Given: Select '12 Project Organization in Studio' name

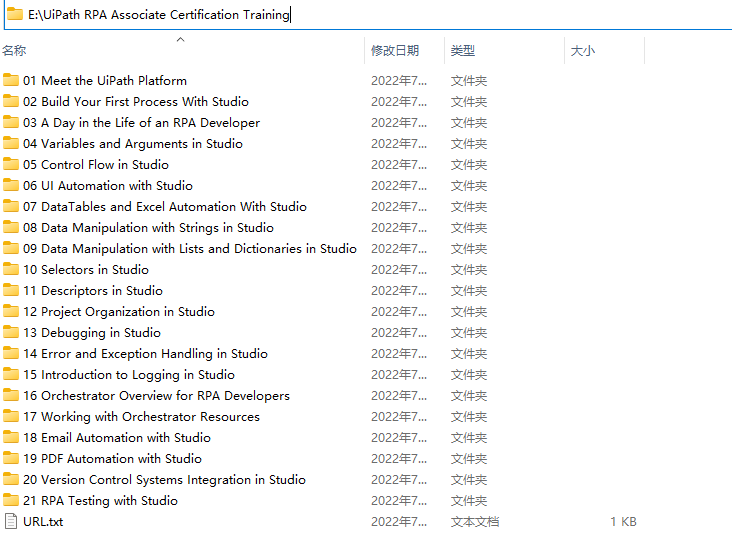Looking at the screenshot, I should [119, 311].
